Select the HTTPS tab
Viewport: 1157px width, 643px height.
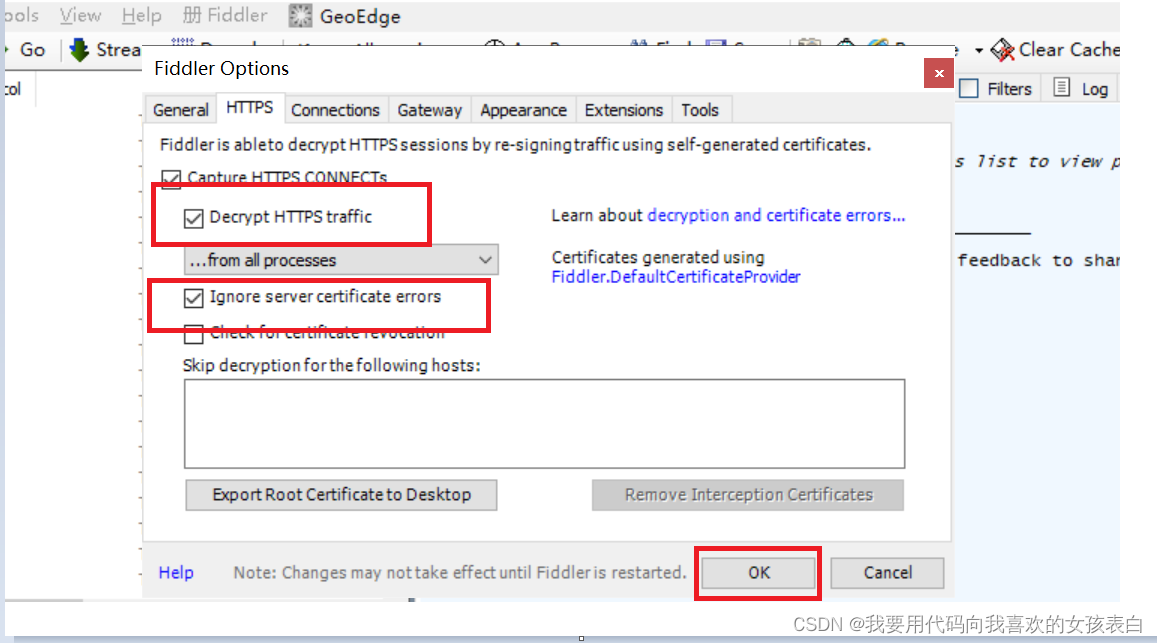pos(249,108)
